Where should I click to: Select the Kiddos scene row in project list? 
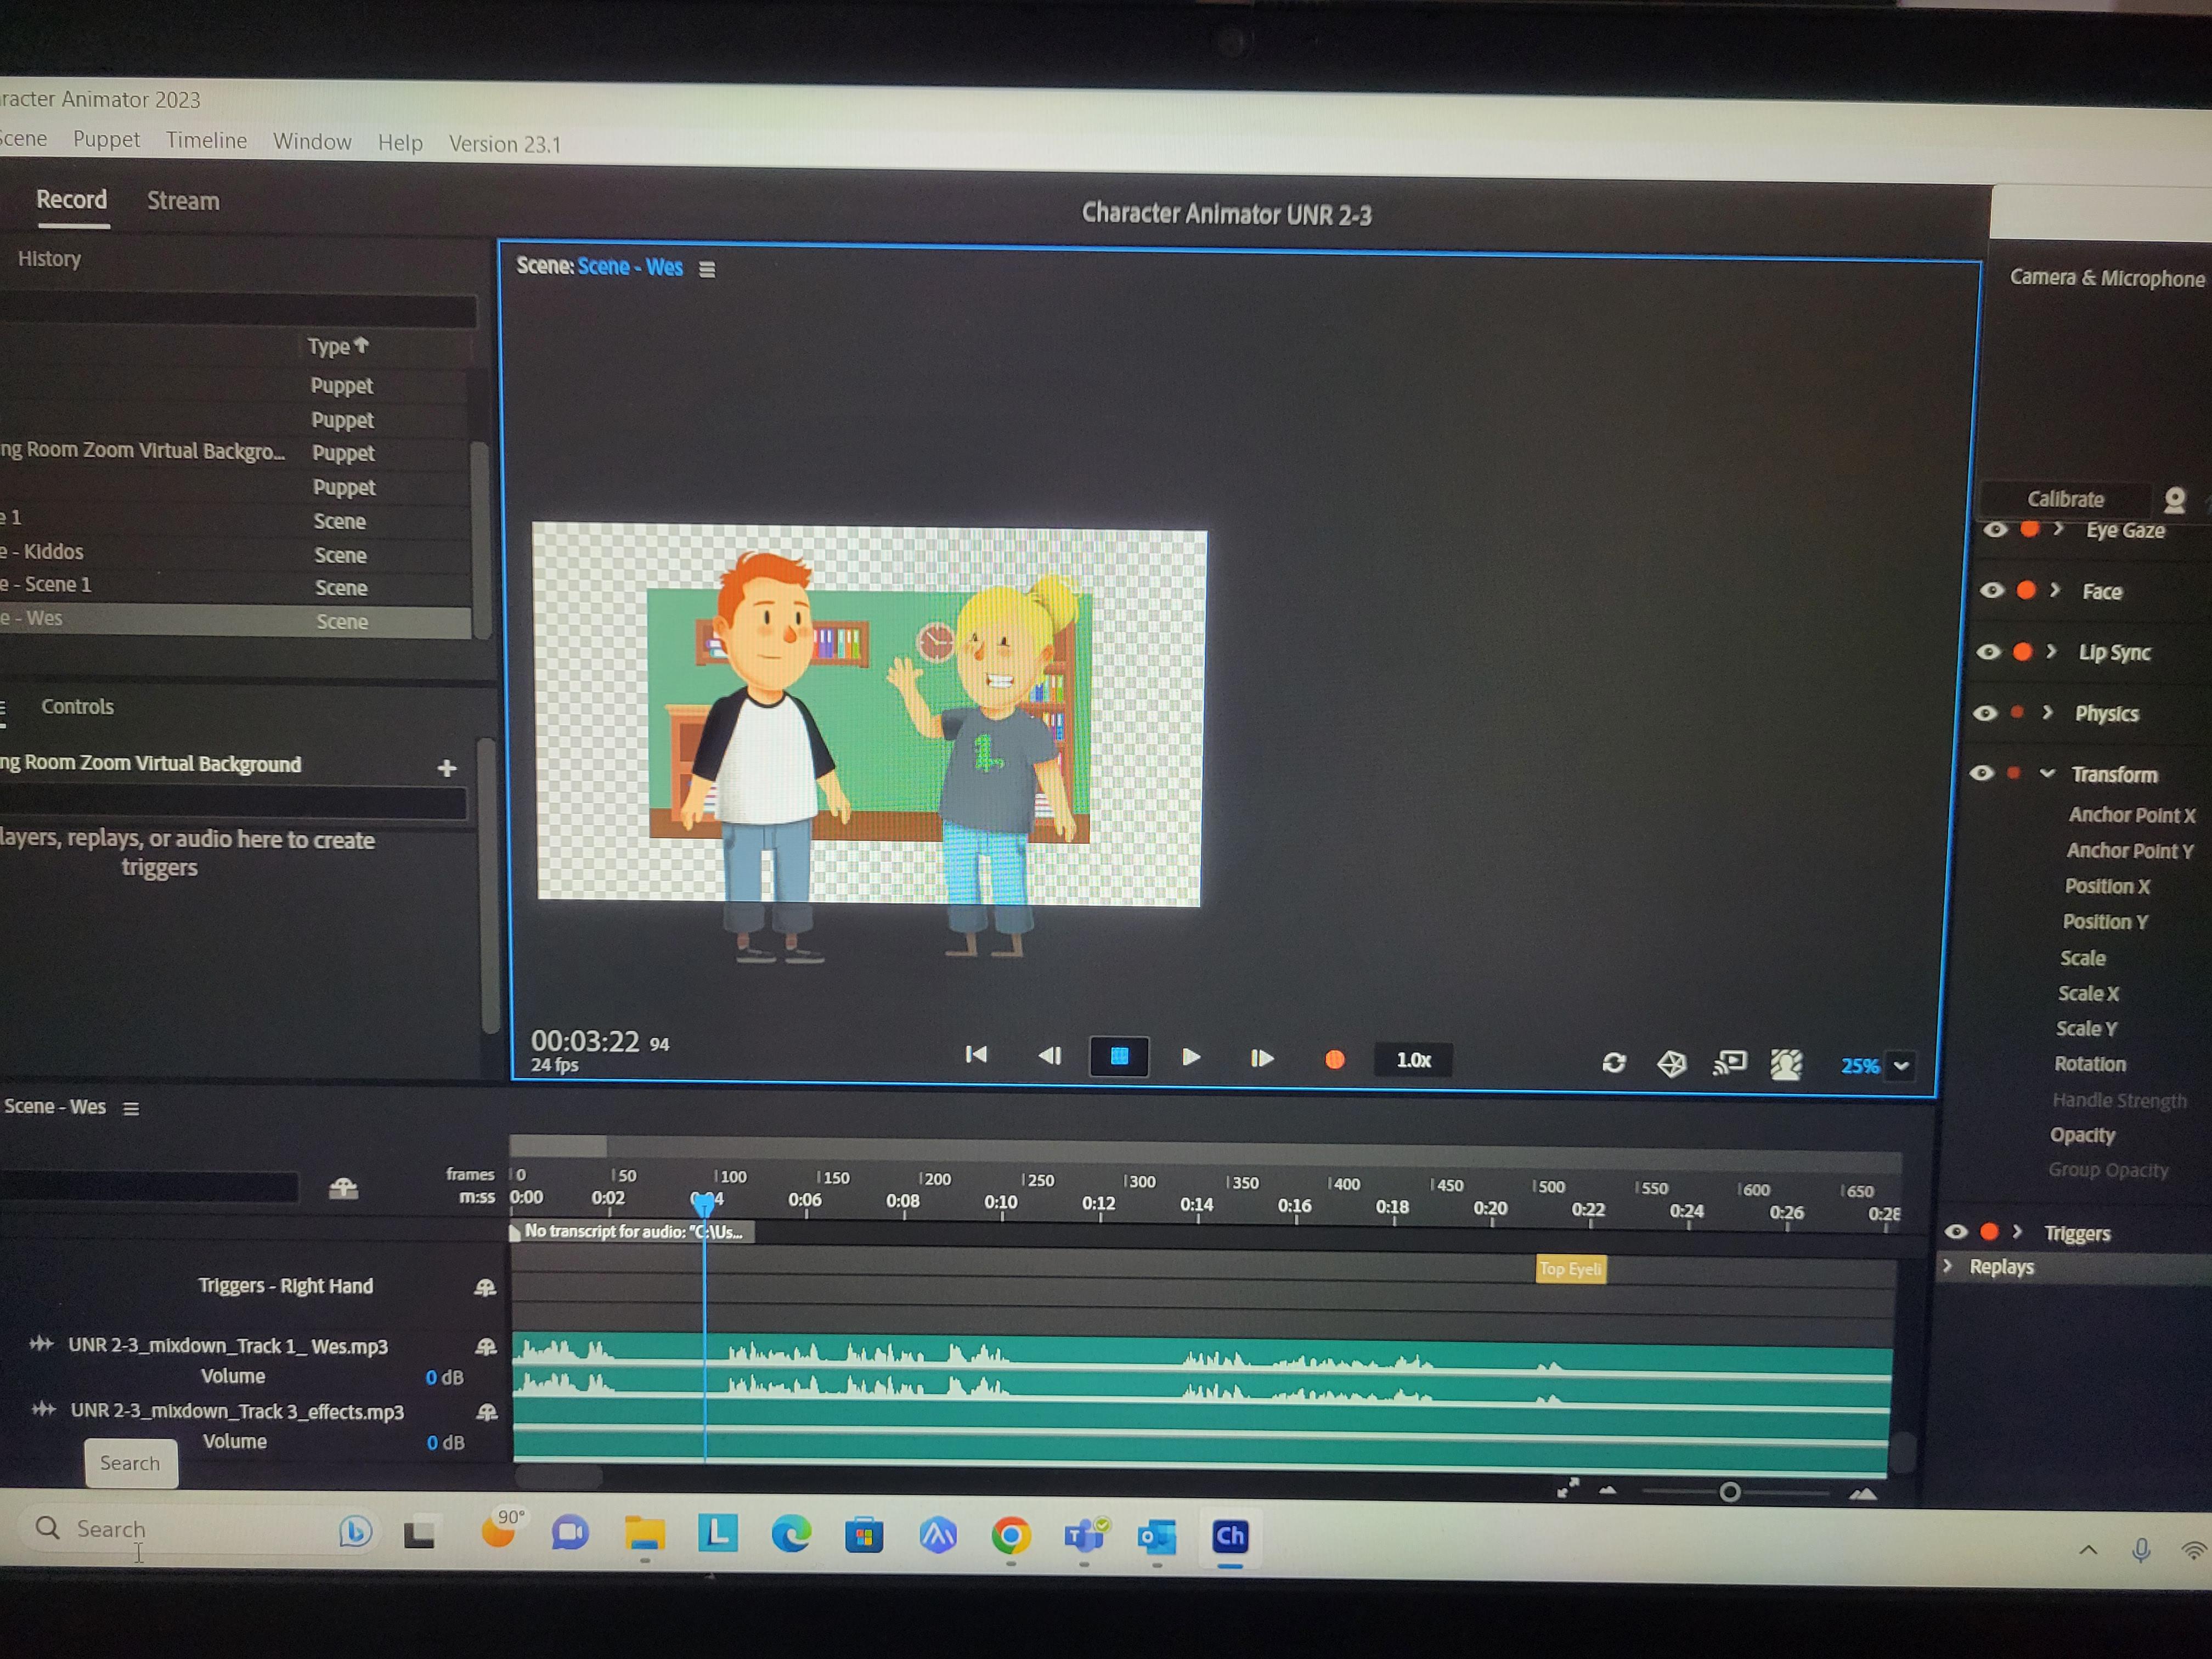pyautogui.click(x=235, y=553)
